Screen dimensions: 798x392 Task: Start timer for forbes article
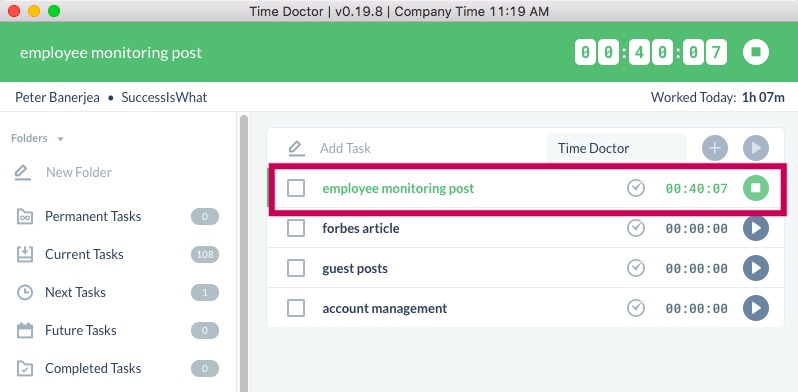point(756,228)
